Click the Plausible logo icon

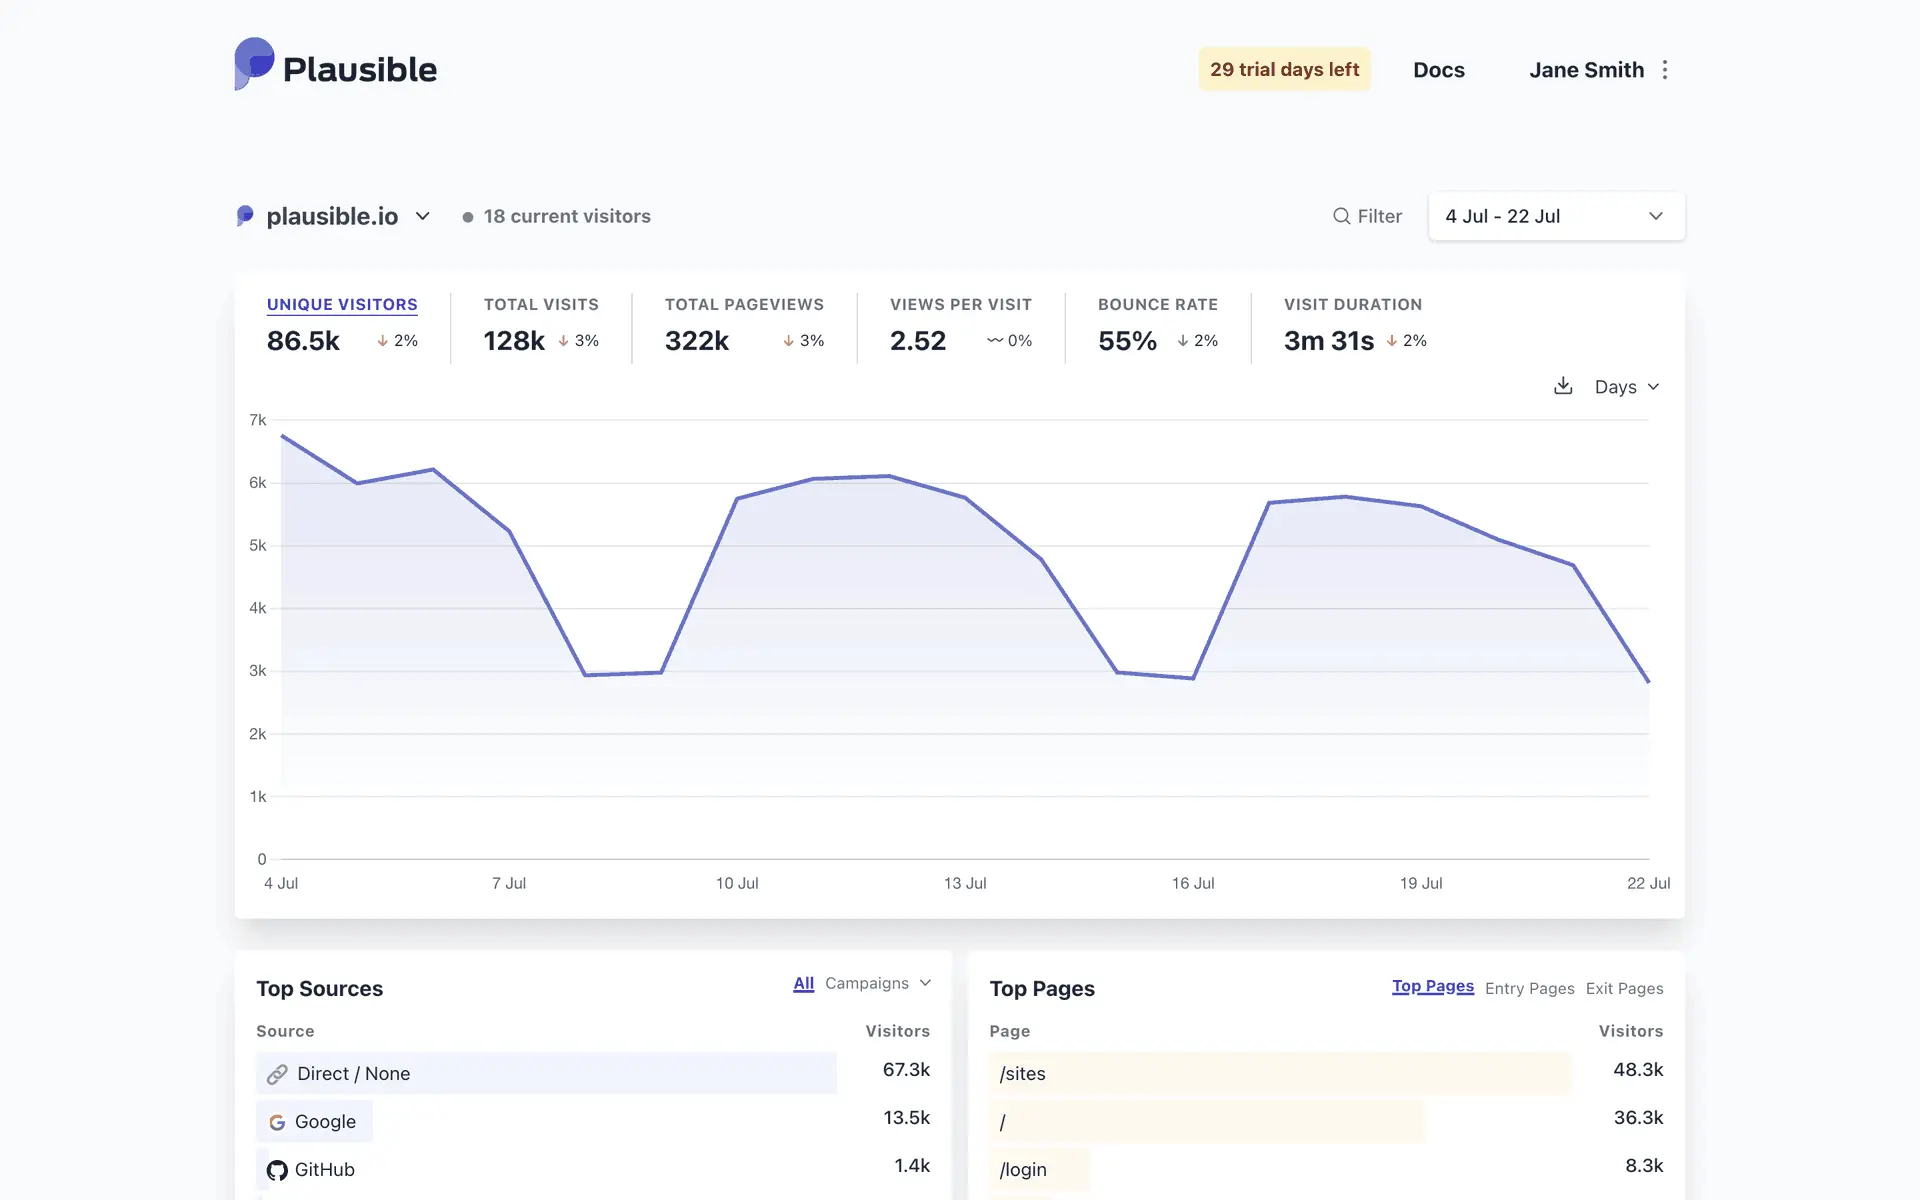(x=254, y=64)
